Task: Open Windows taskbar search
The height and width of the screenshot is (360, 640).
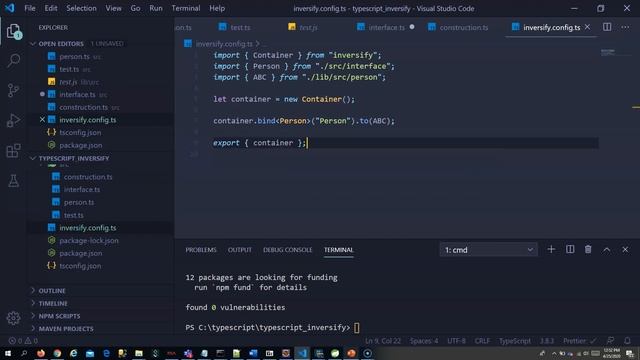Action: click(24, 353)
